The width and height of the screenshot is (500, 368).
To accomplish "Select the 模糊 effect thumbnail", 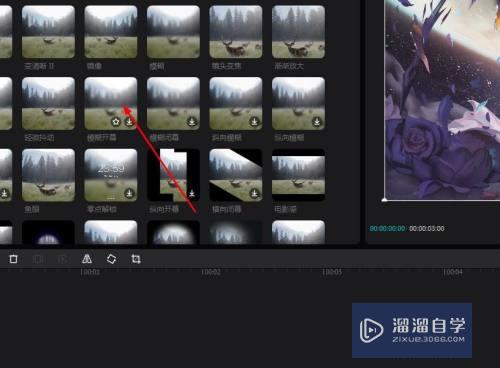I will [x=173, y=32].
